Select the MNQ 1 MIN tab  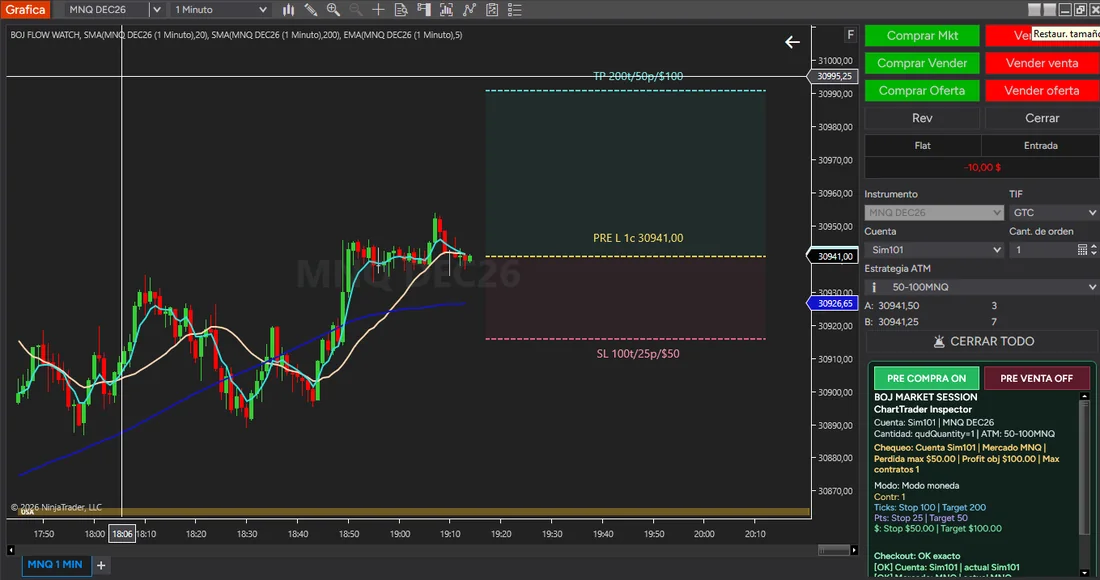(x=55, y=565)
